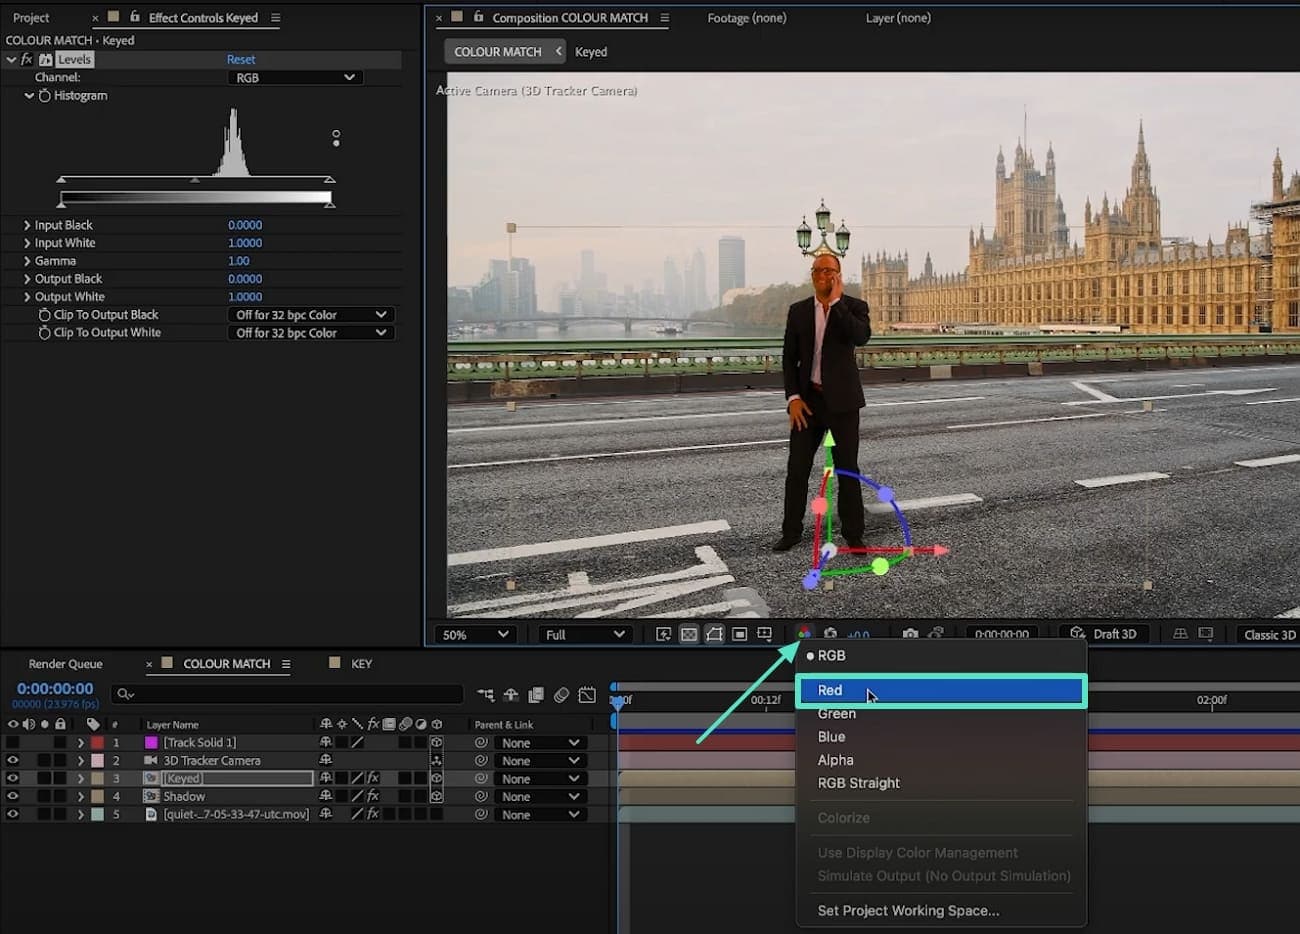Switch to the KEY timeline tab

(361, 664)
